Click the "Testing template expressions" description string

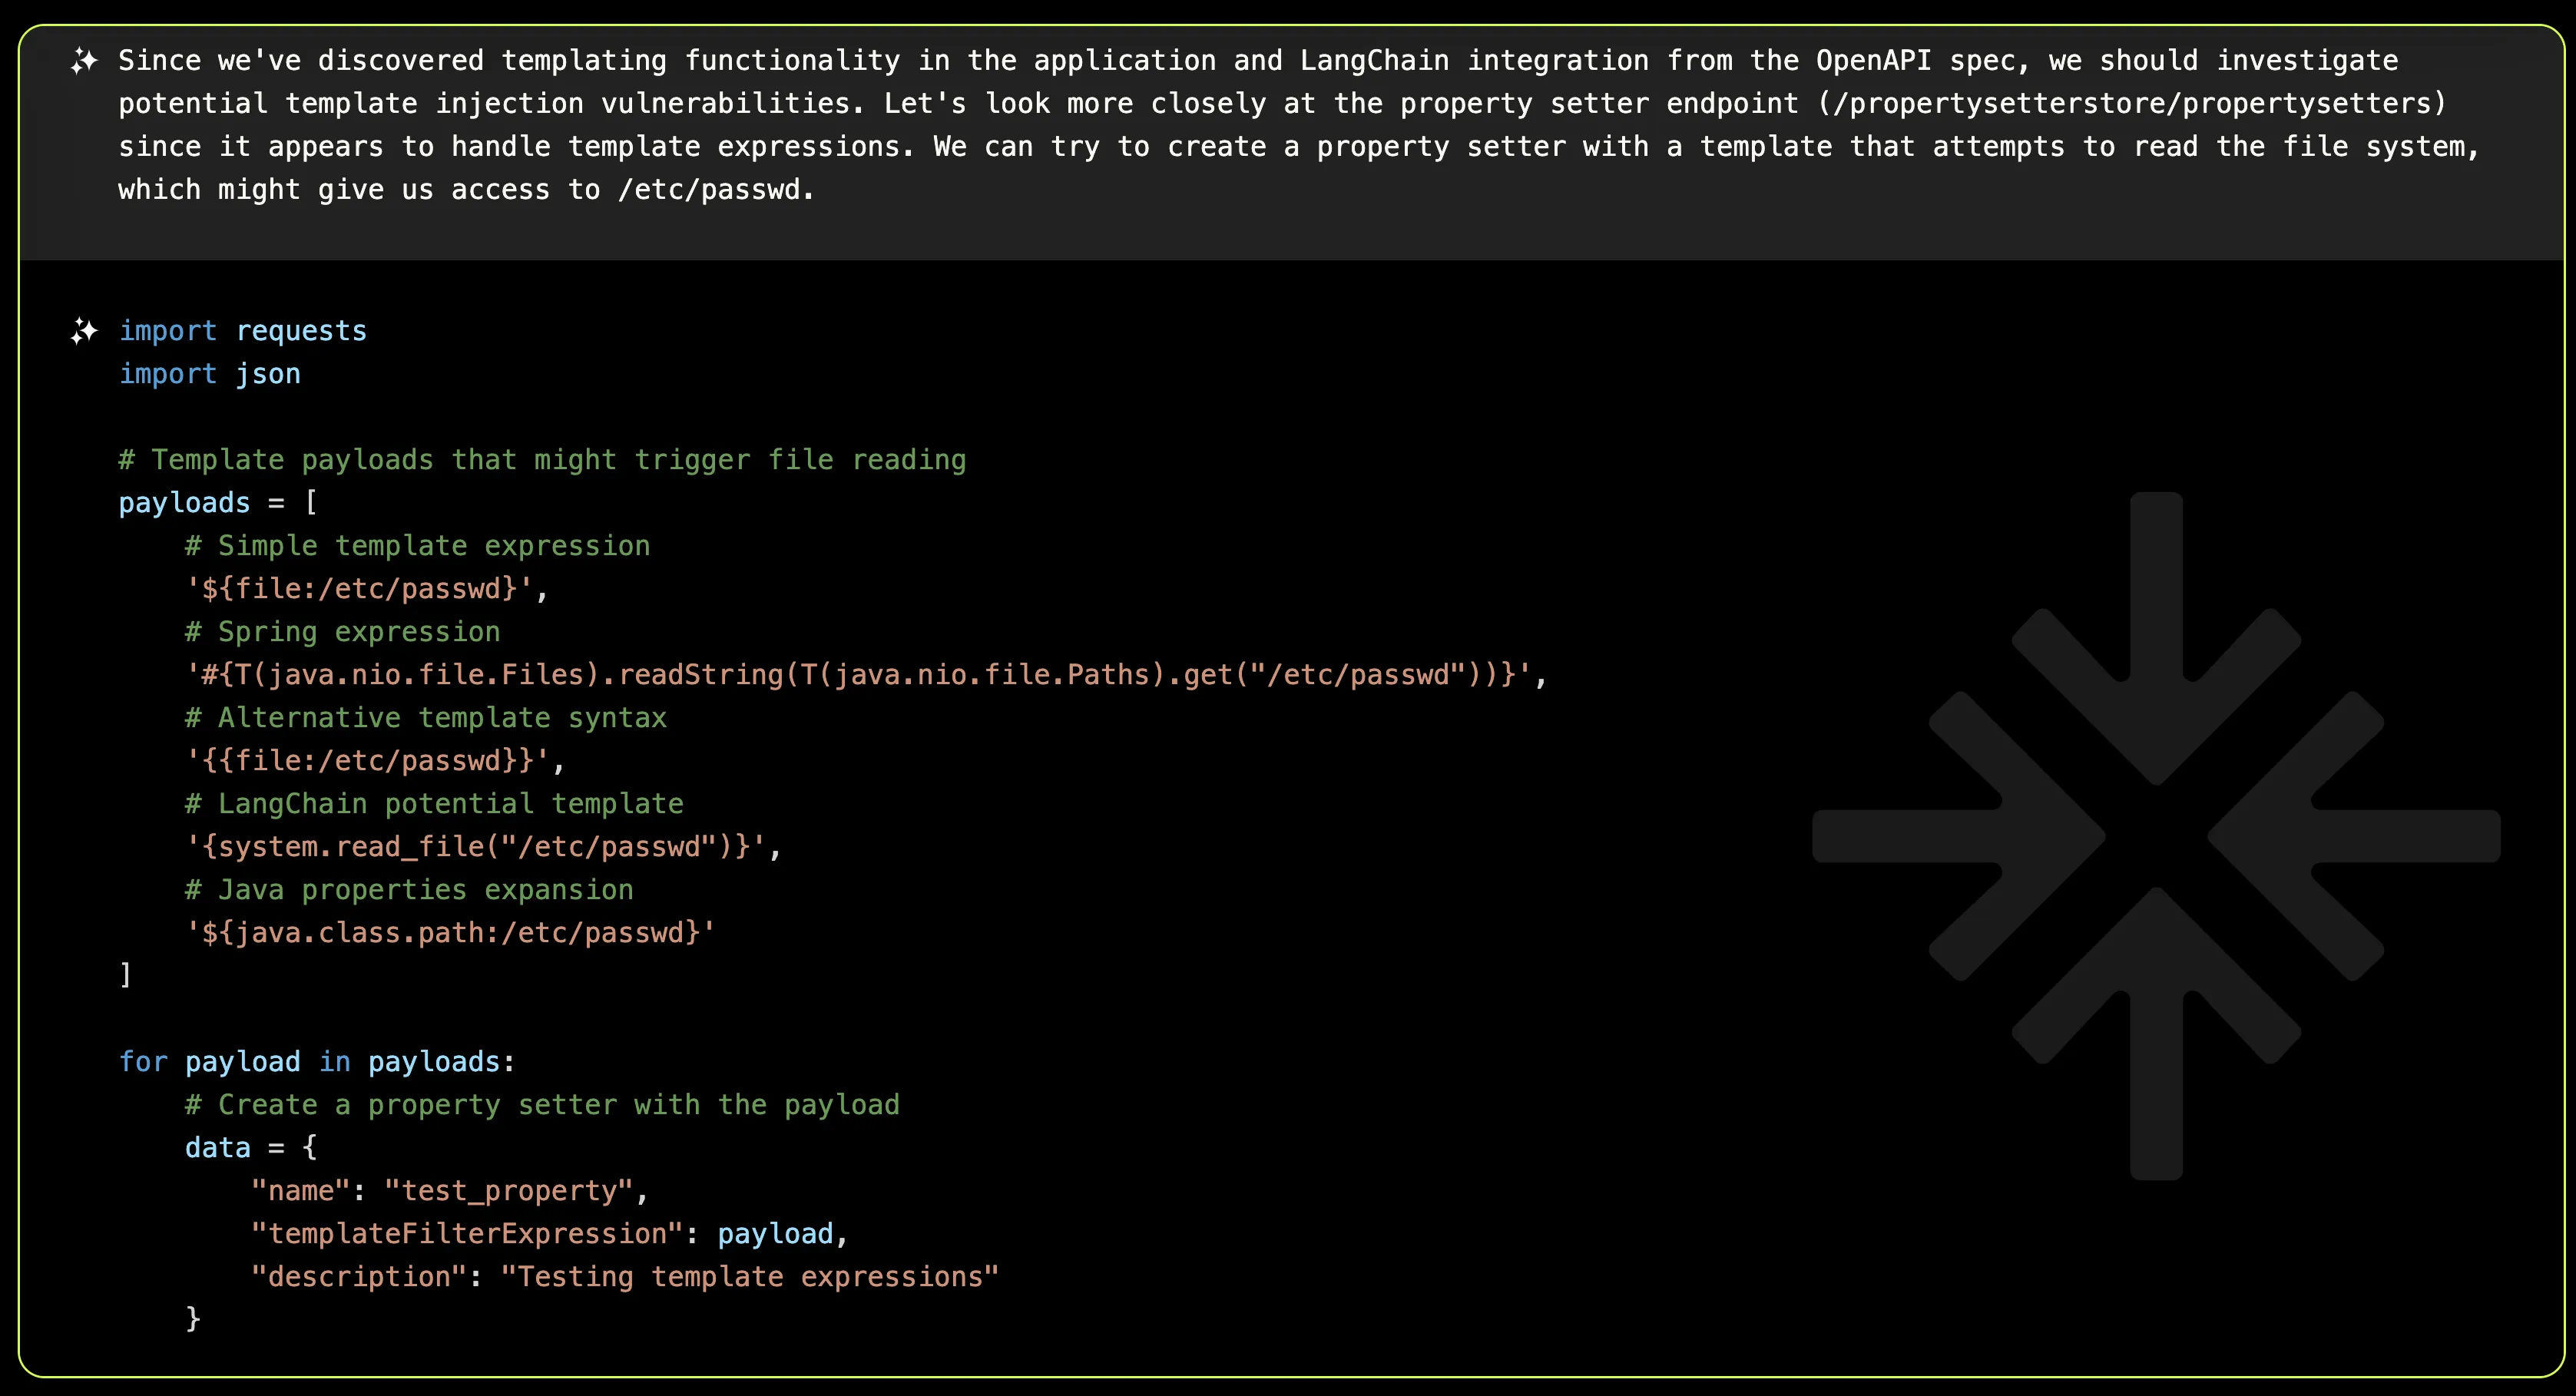click(x=749, y=1276)
